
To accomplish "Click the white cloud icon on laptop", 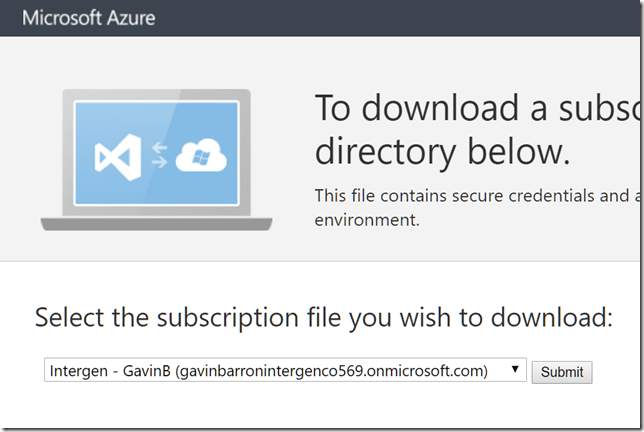I will pos(202,156).
